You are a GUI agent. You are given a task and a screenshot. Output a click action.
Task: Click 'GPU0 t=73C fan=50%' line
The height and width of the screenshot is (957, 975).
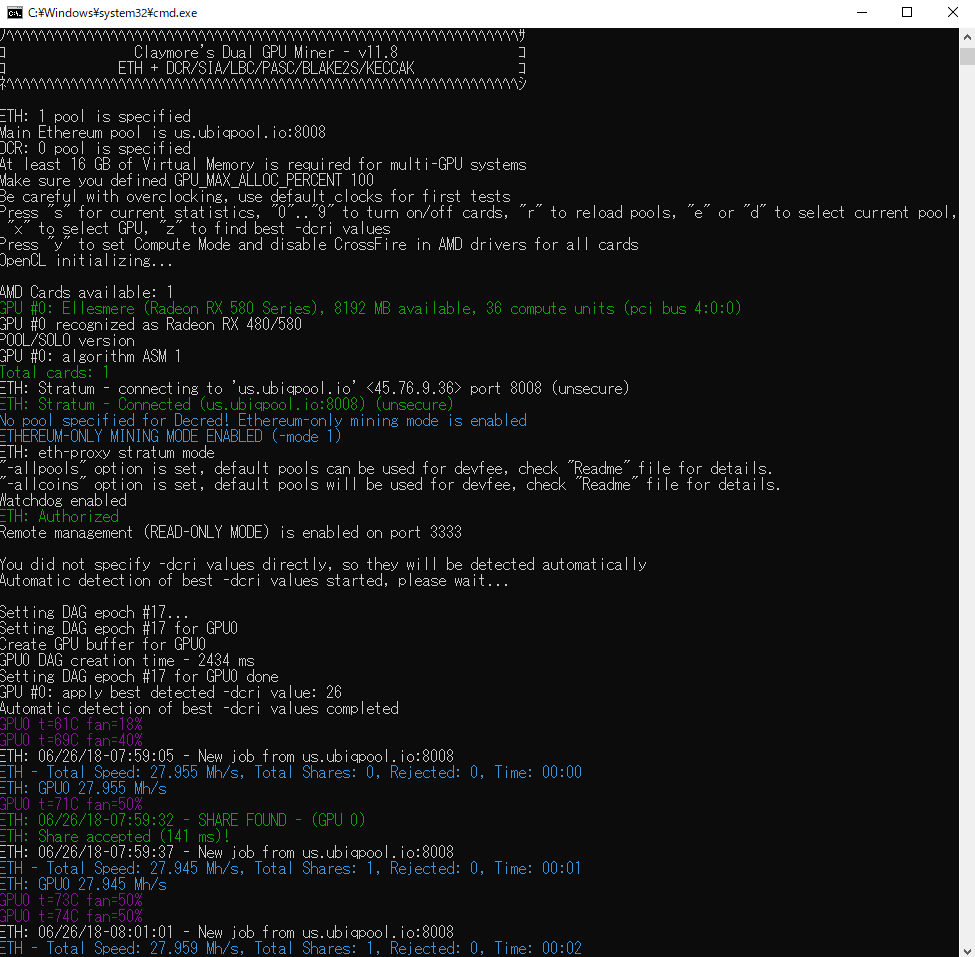72,901
